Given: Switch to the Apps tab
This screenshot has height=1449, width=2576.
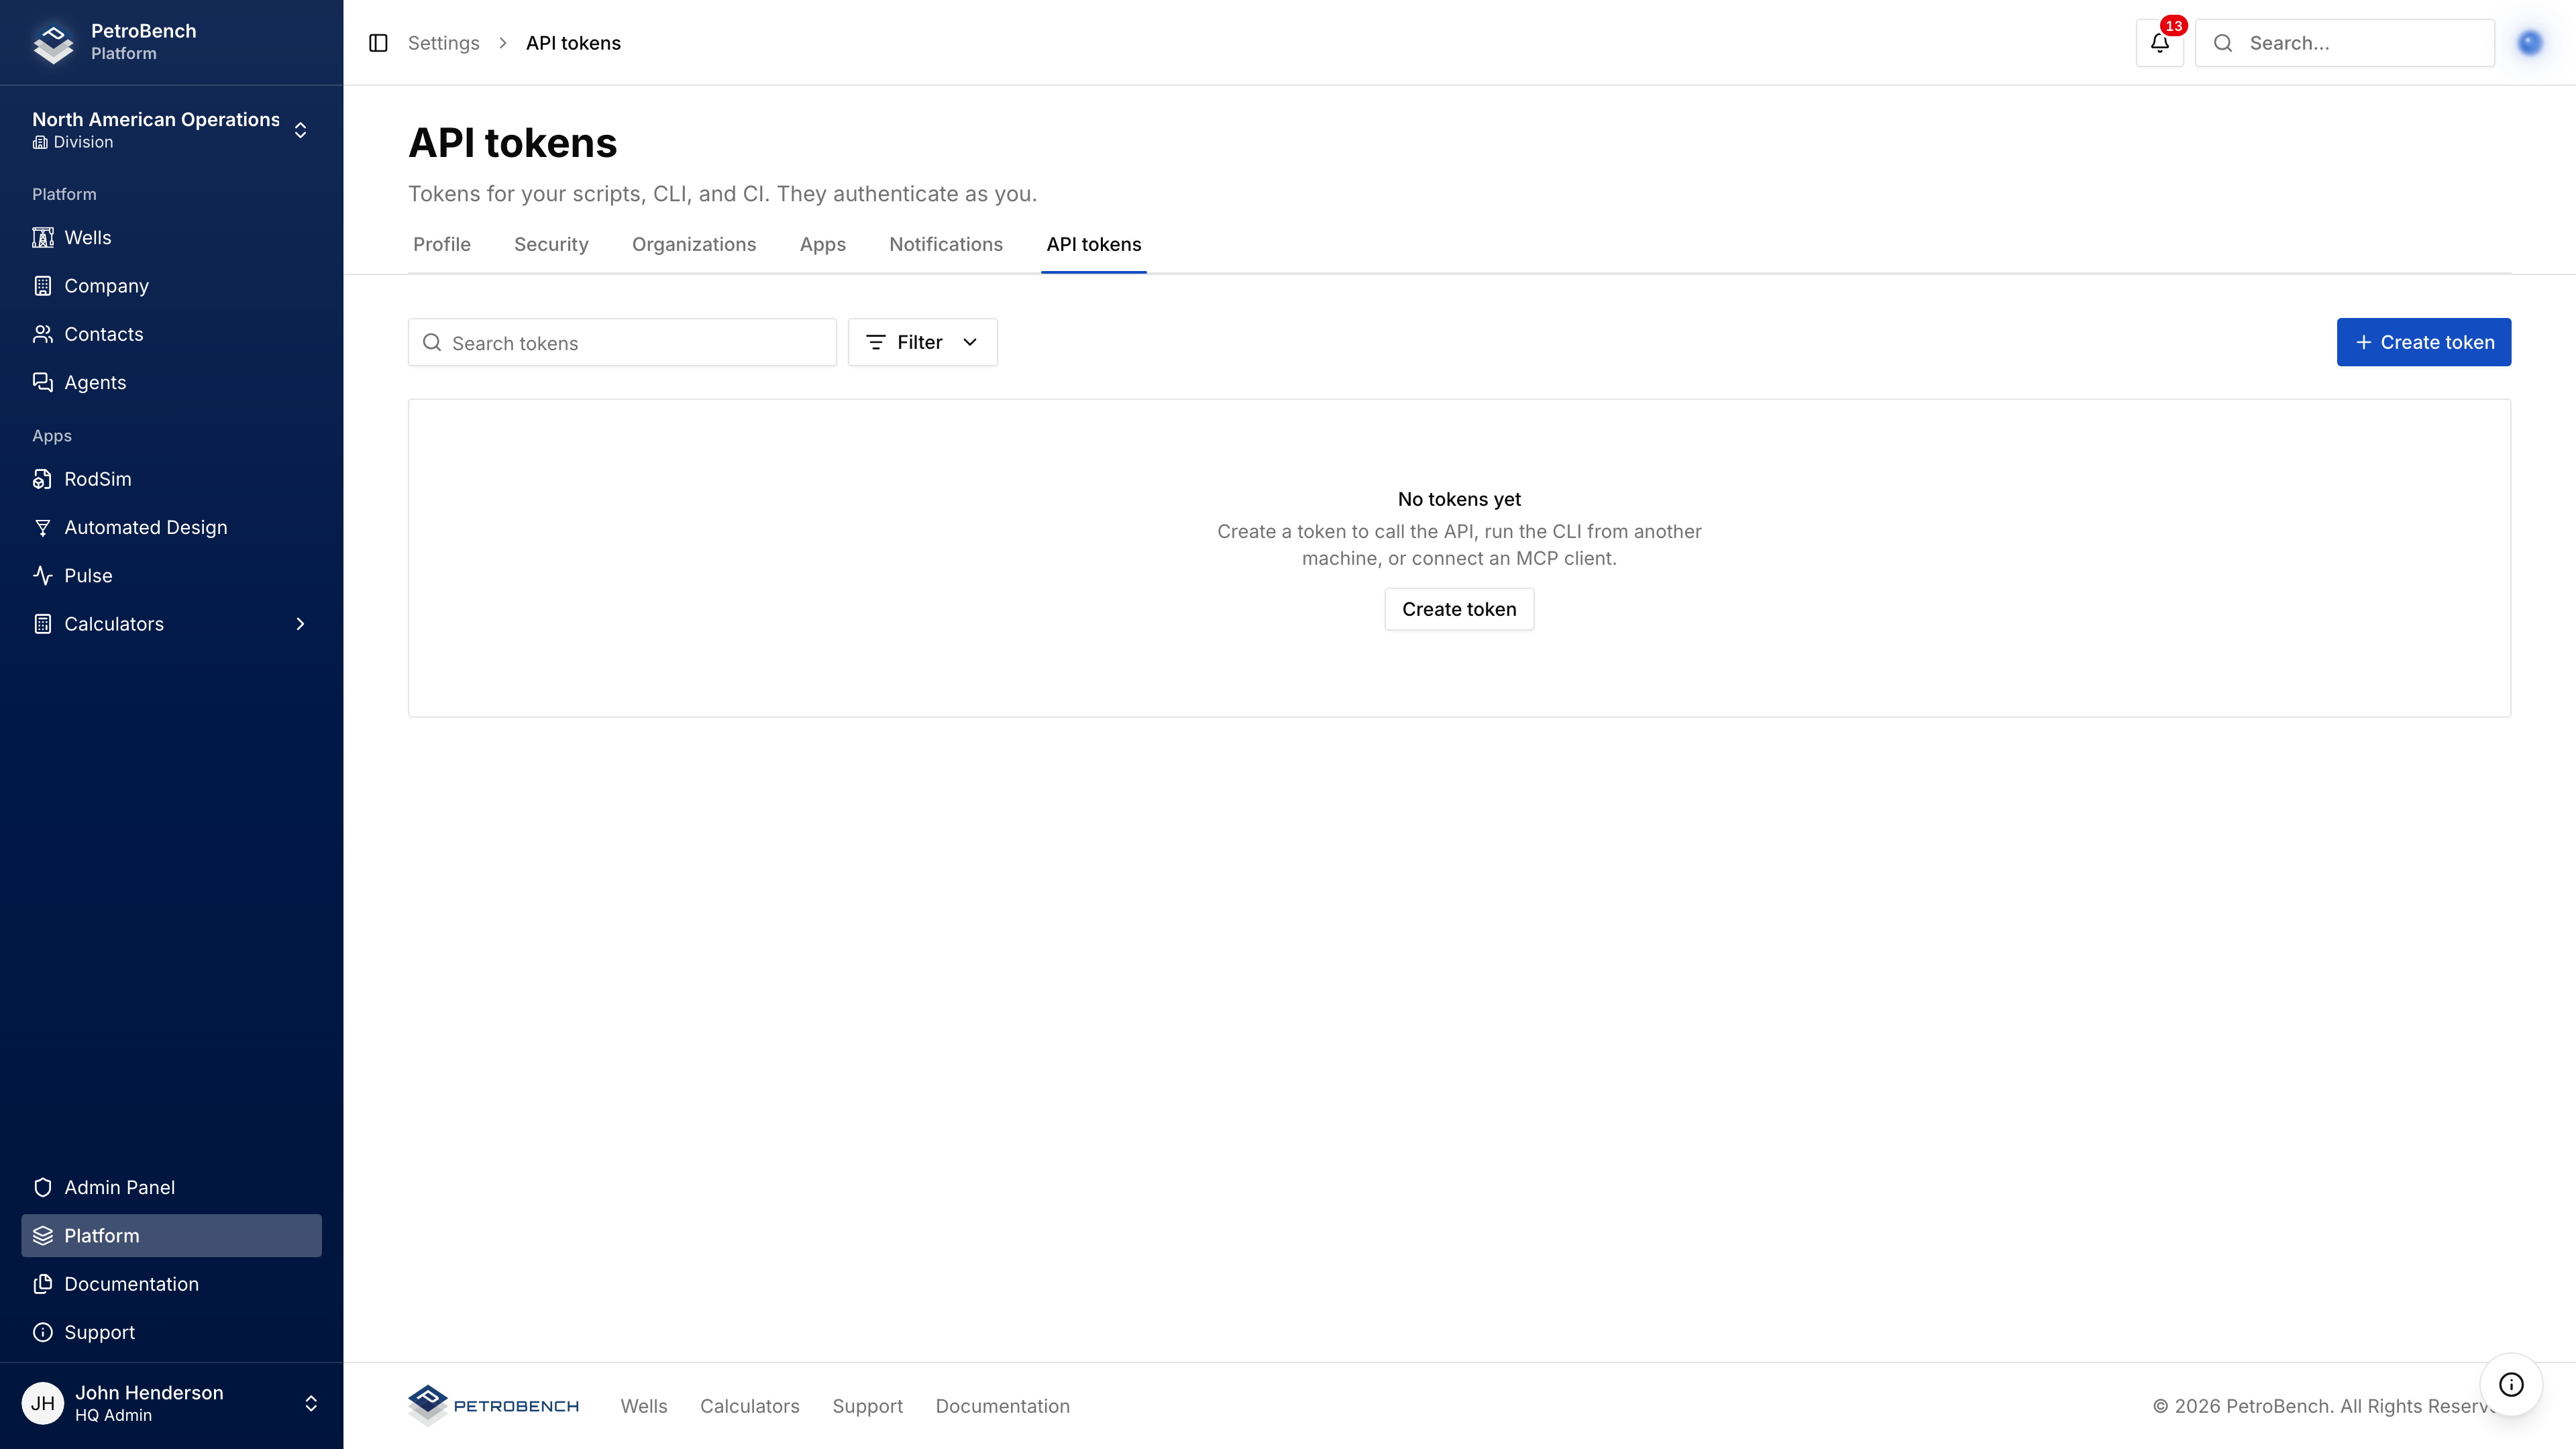Looking at the screenshot, I should [x=822, y=245].
